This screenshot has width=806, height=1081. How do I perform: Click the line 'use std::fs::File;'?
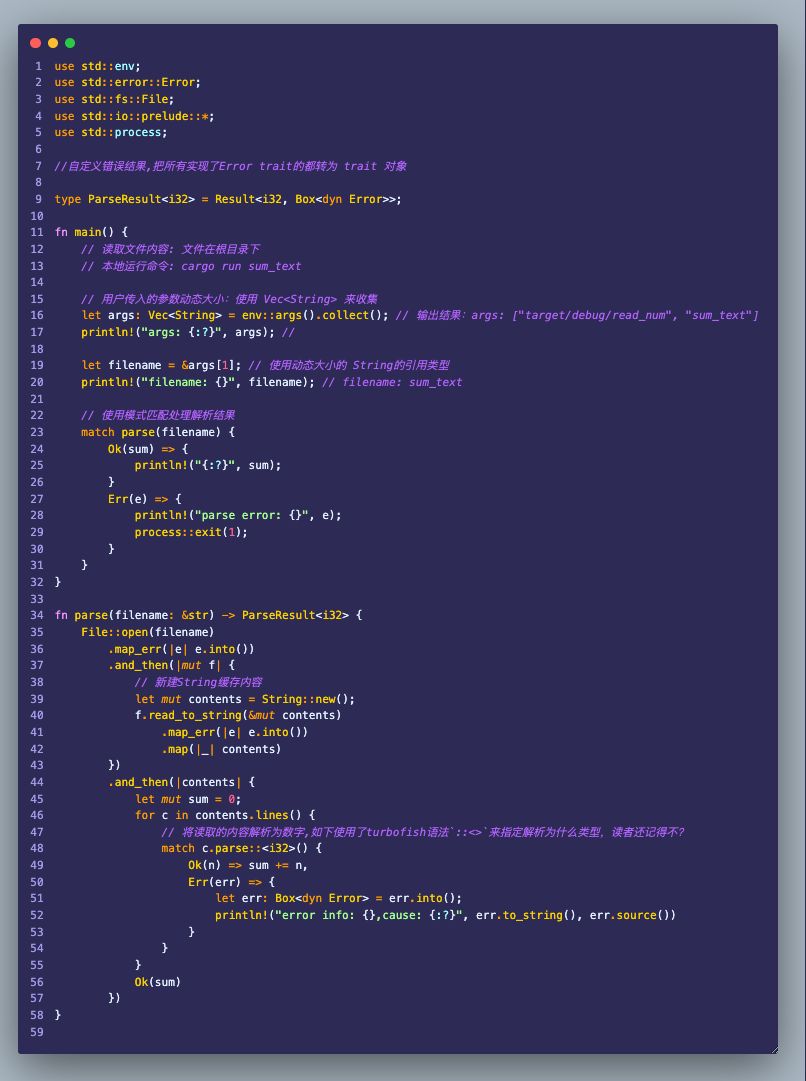(114, 99)
